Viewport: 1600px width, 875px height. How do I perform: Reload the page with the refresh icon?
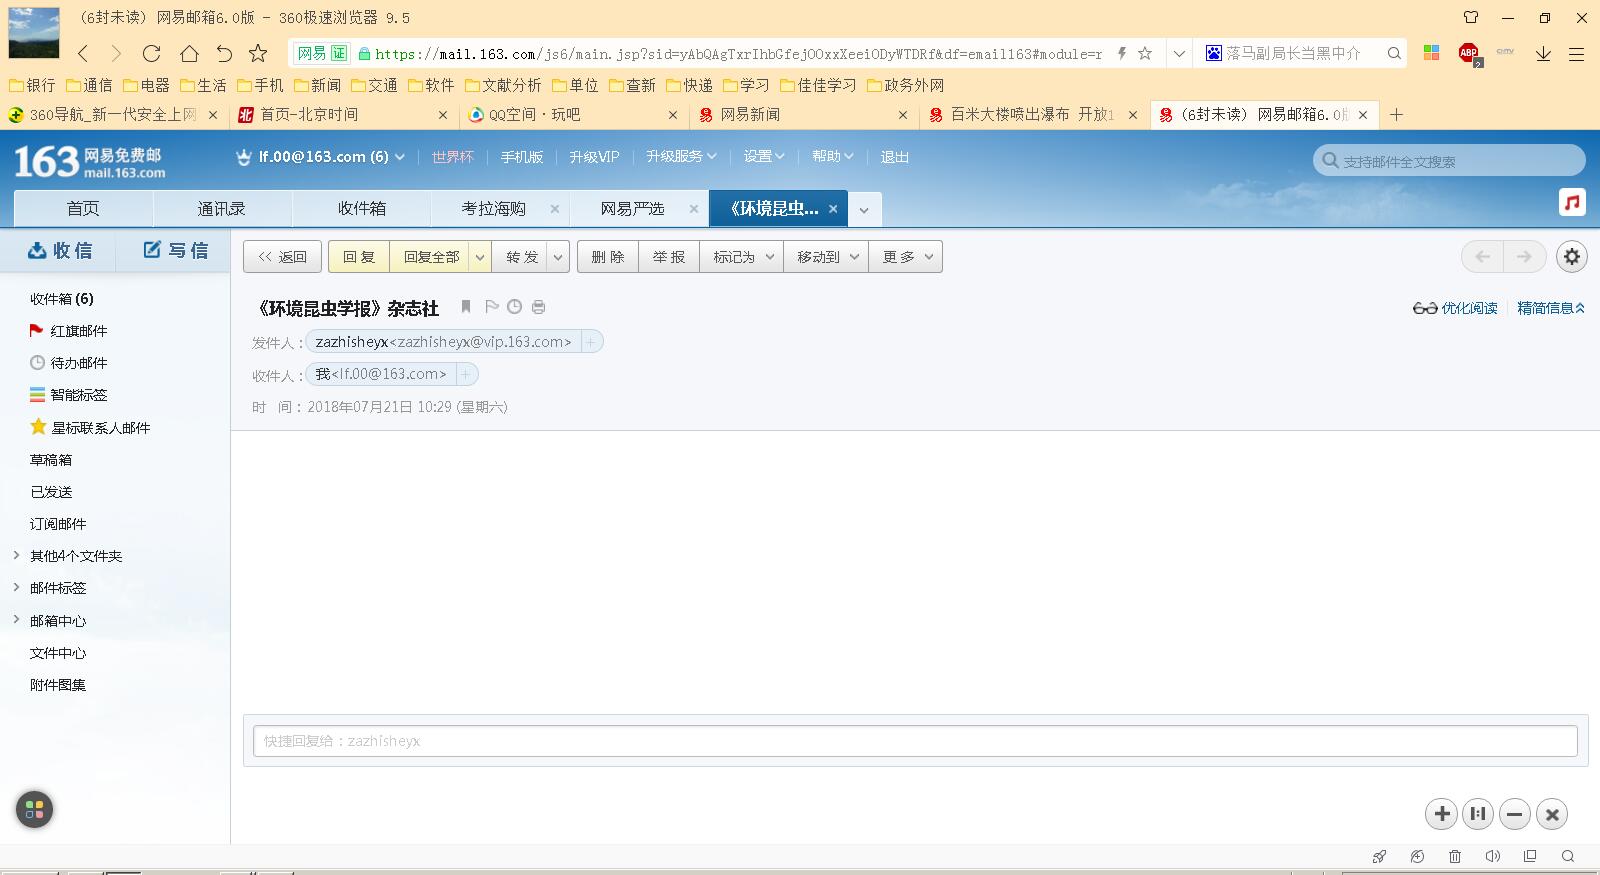coord(152,54)
